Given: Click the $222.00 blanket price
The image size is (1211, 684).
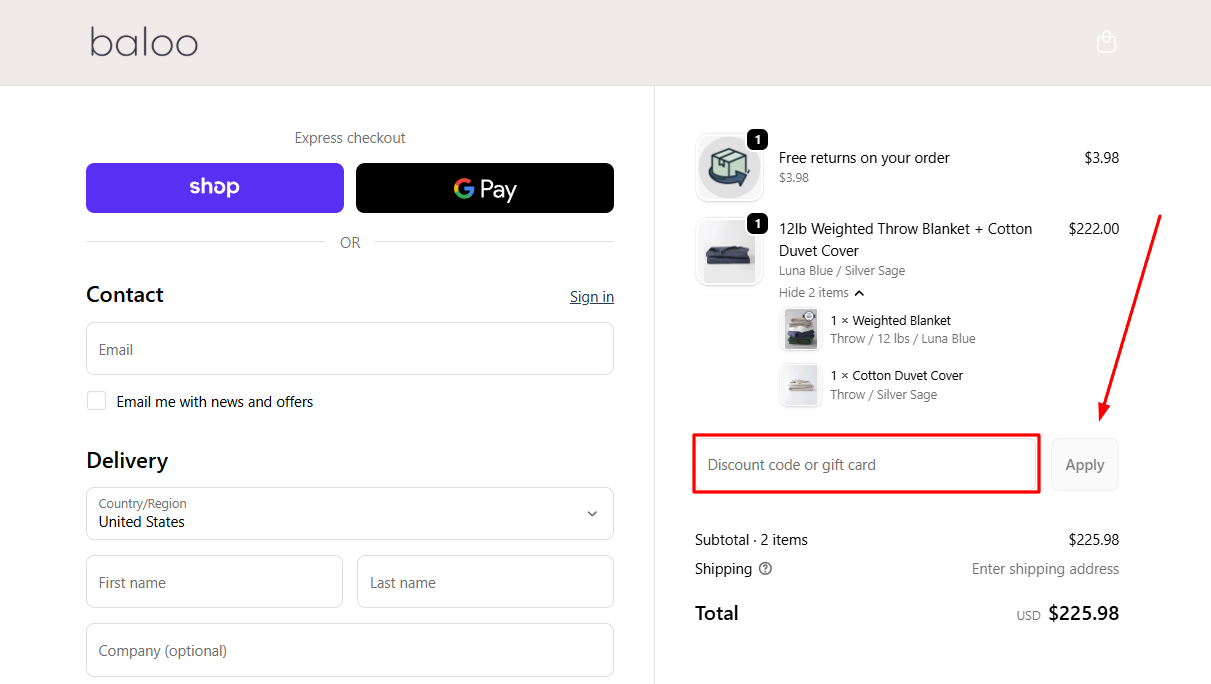Looking at the screenshot, I should (x=1094, y=229).
